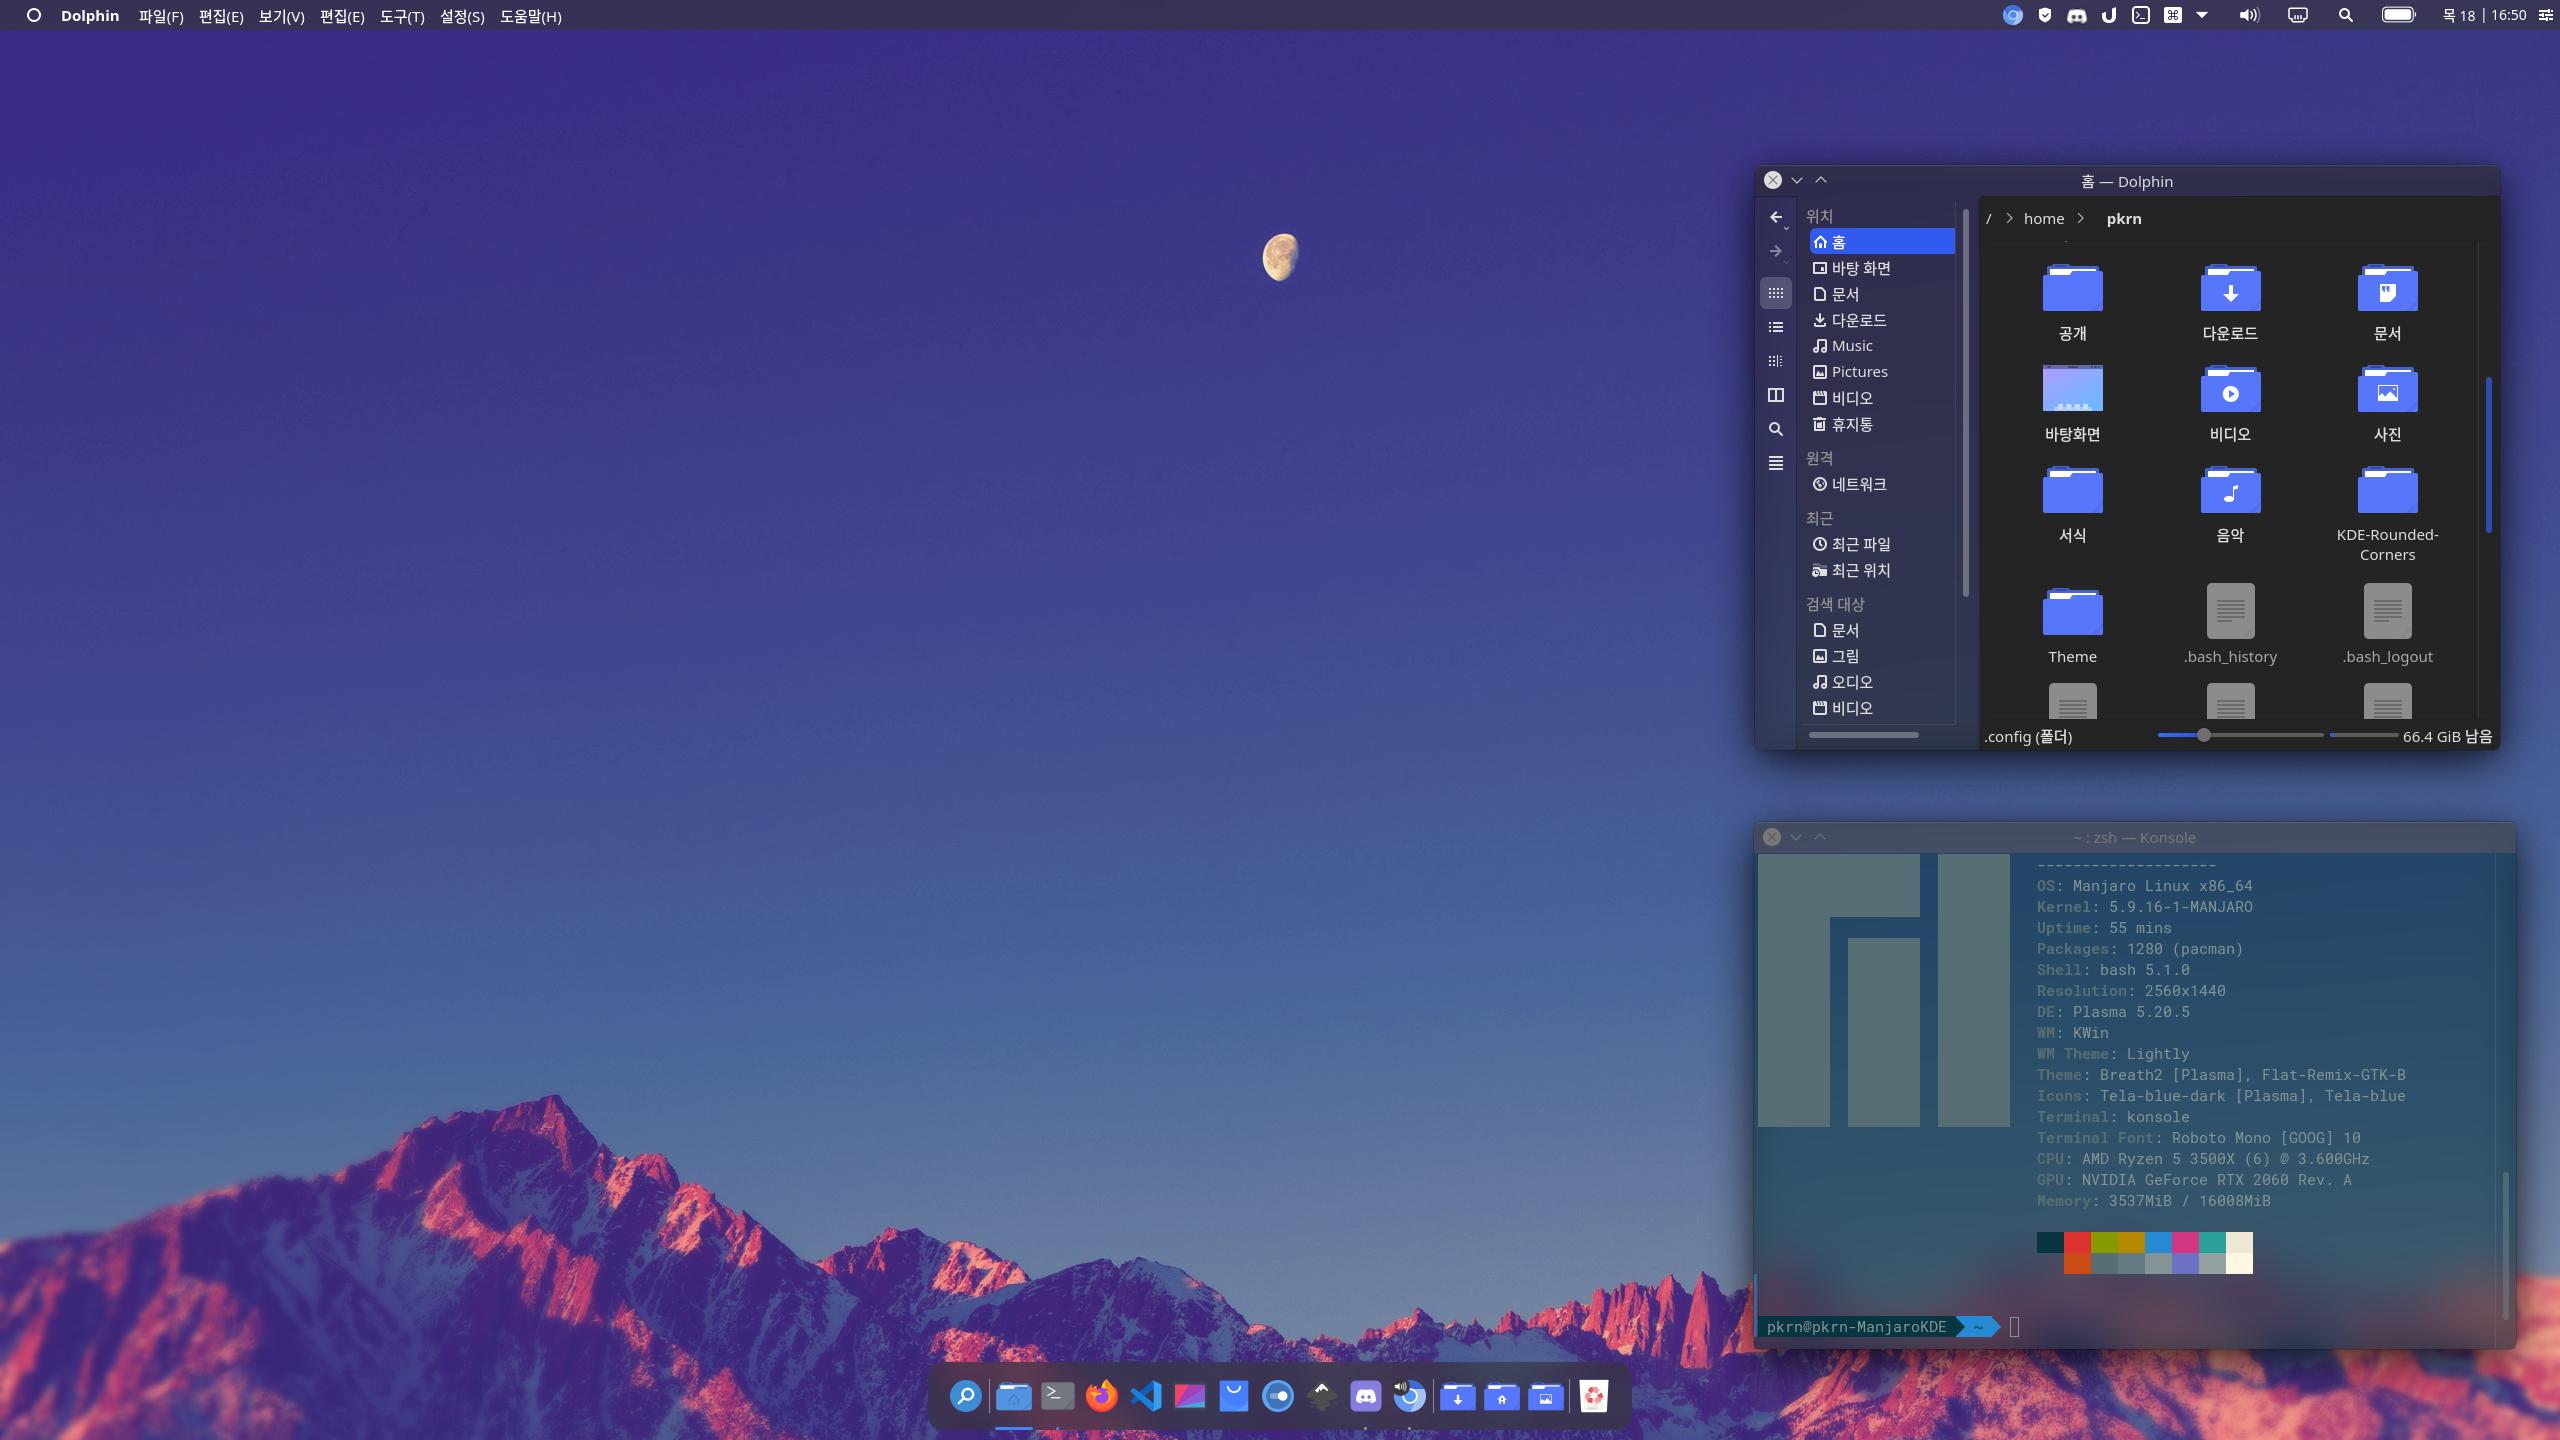Expand the hidden system tray arrow

tap(2202, 15)
